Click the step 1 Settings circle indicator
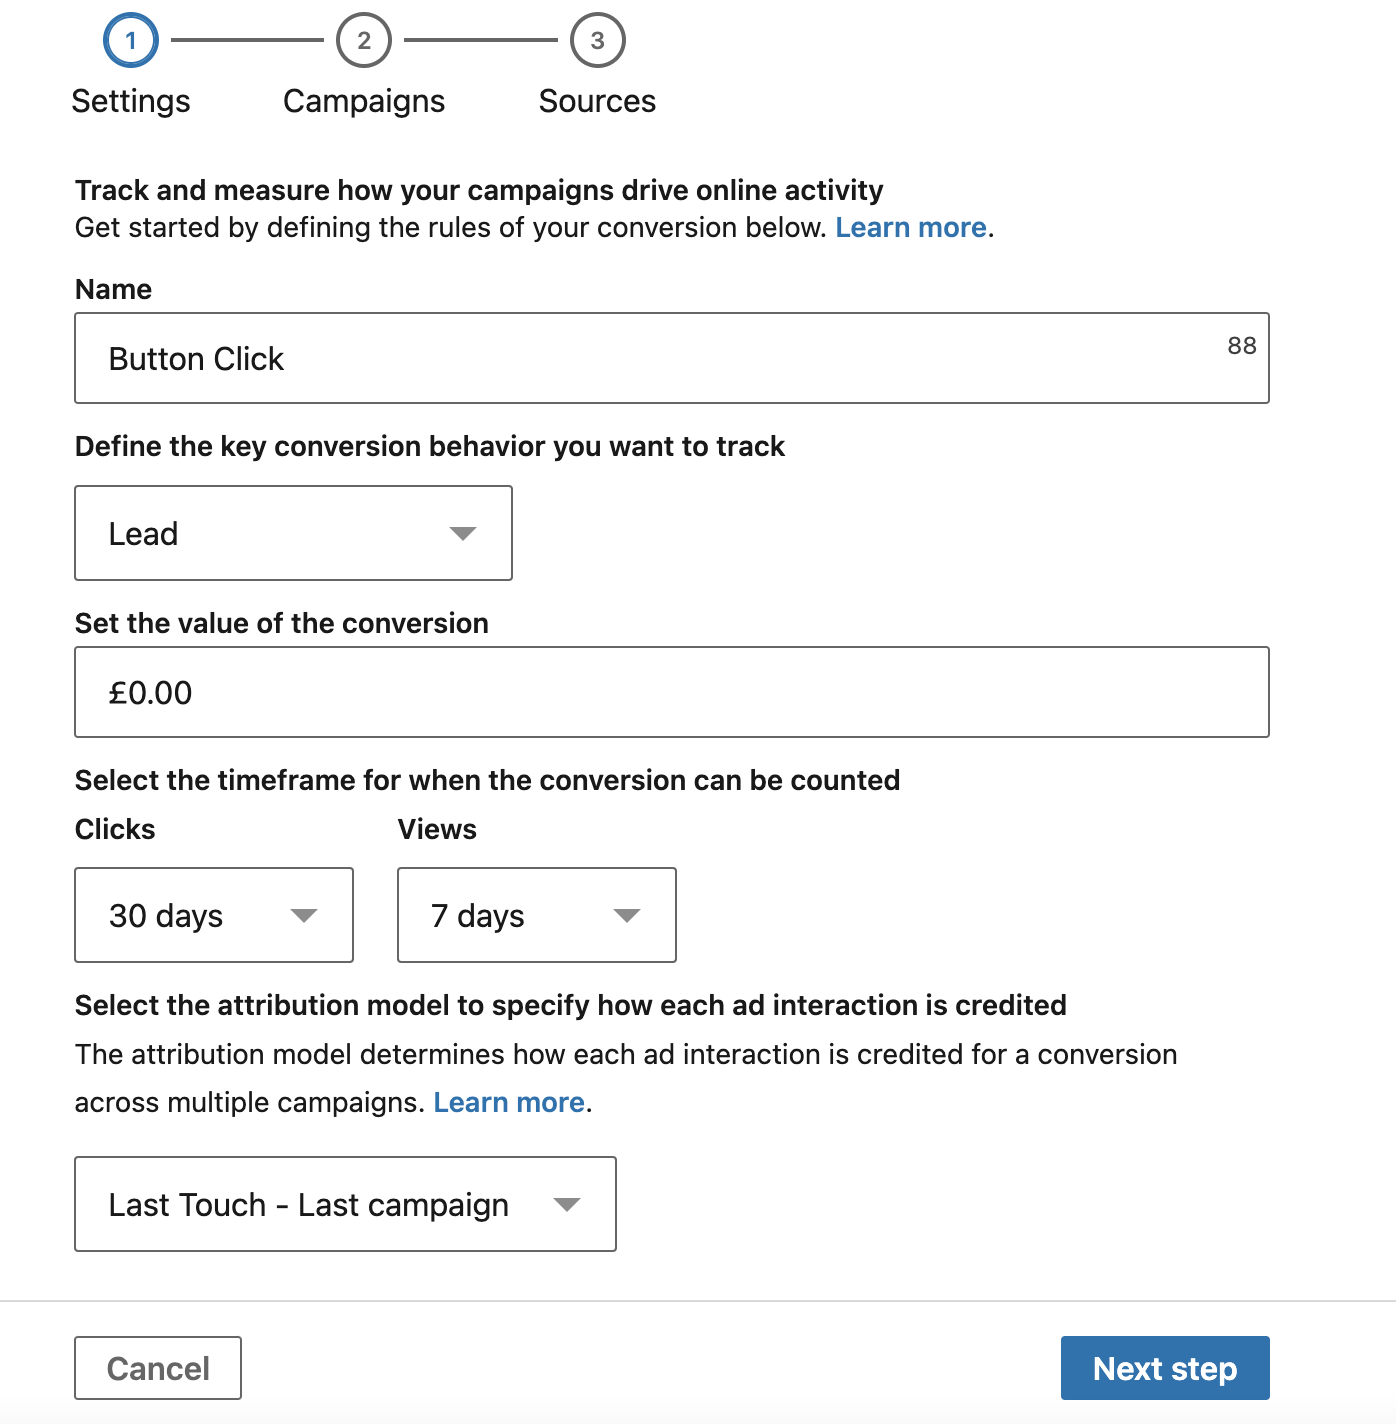Image resolution: width=1396 pixels, height=1424 pixels. [130, 41]
